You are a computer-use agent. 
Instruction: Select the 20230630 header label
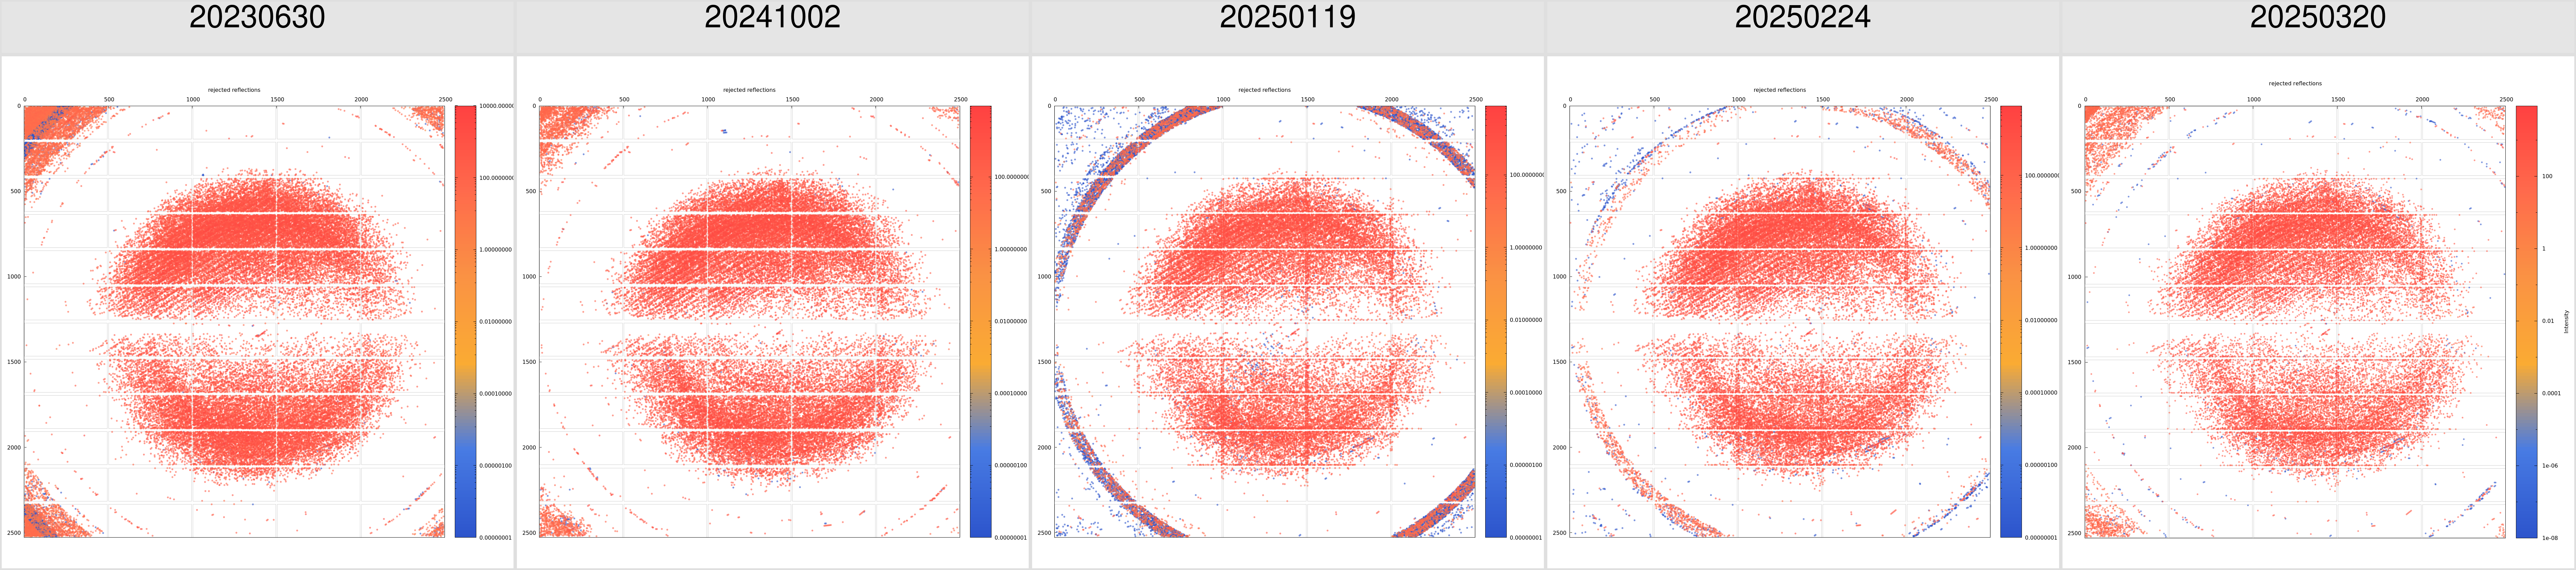pos(257,17)
